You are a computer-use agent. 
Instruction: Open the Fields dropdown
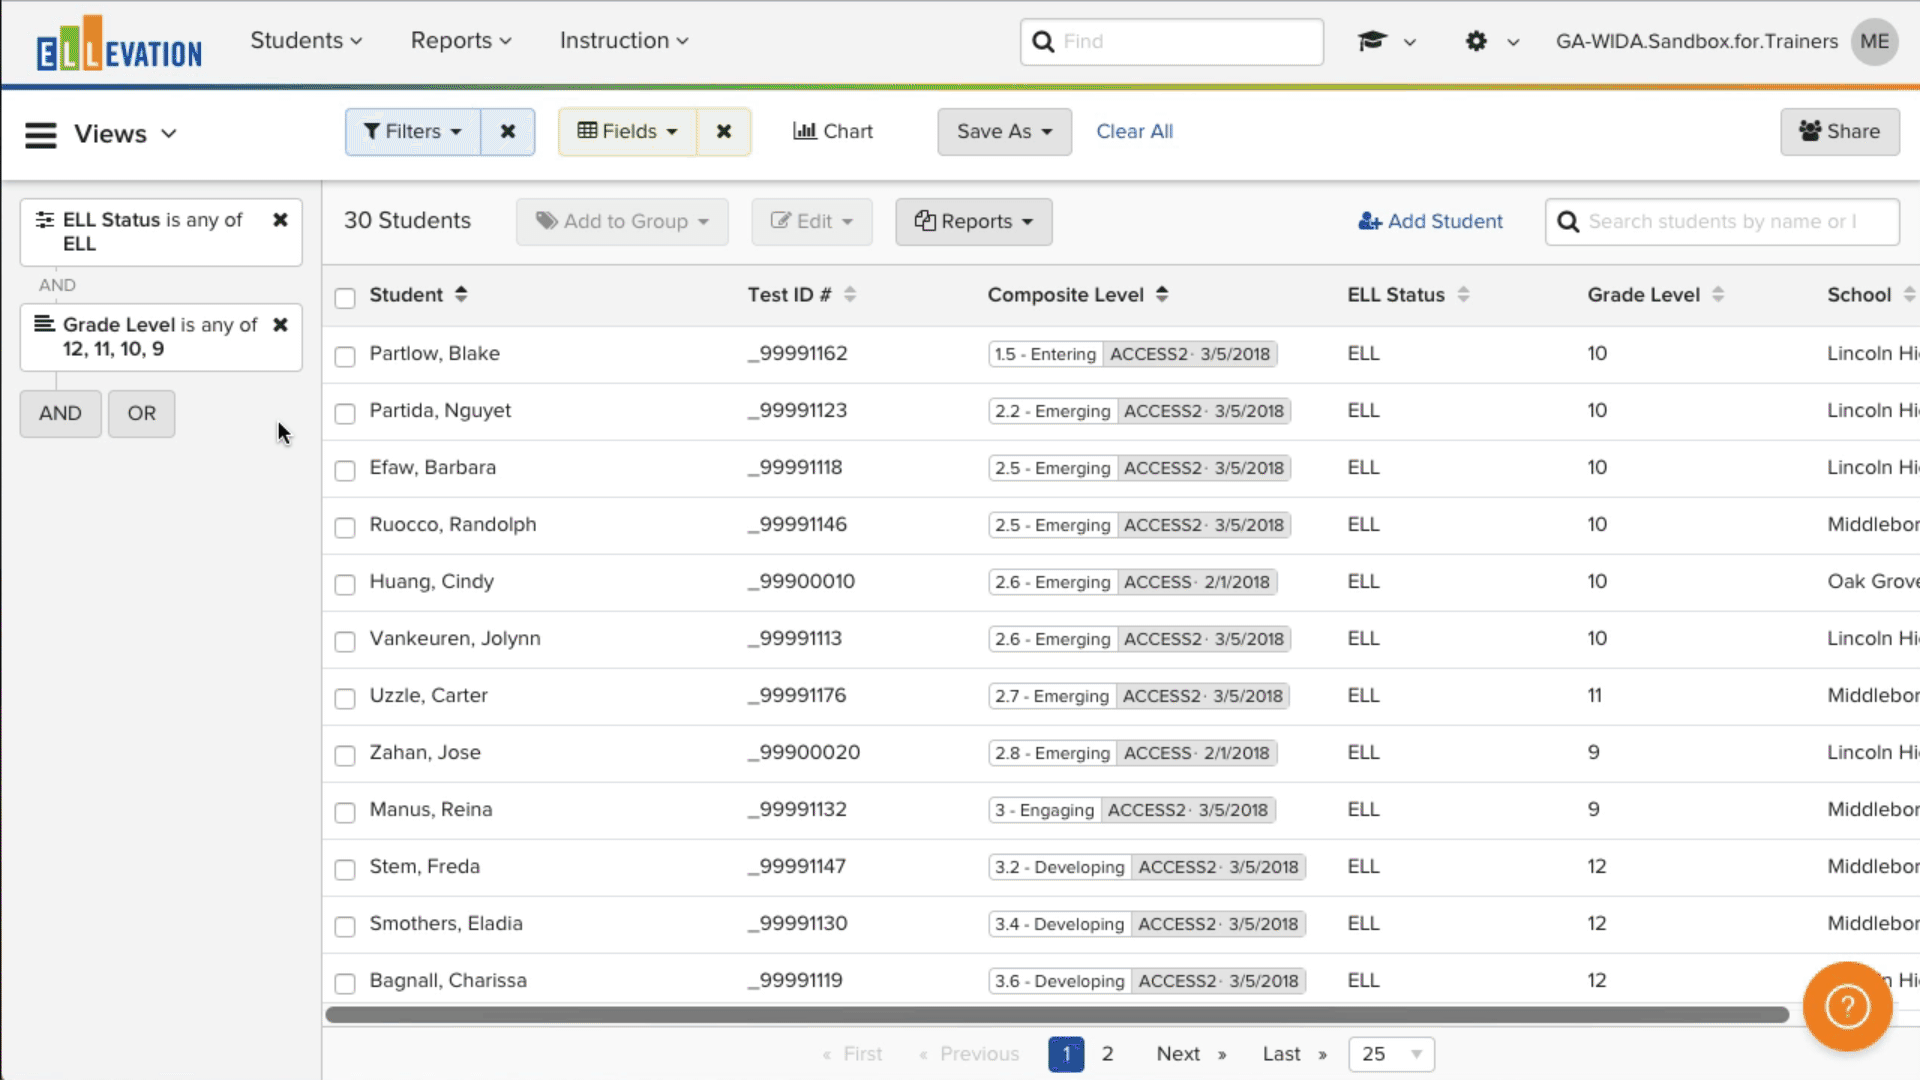tap(628, 132)
